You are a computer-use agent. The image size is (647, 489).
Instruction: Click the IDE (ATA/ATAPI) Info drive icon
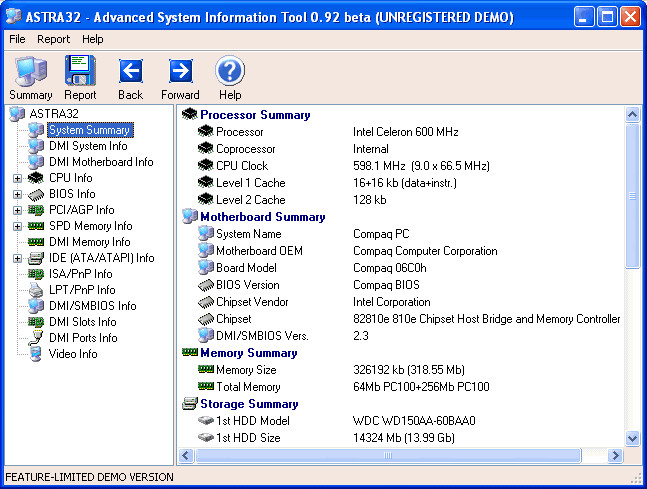[x=36, y=258]
